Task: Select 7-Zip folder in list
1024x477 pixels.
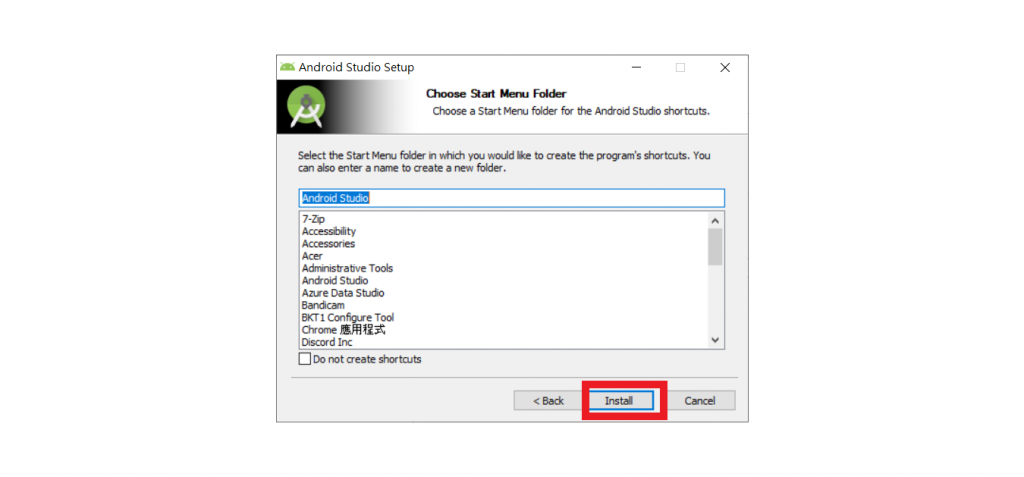Action: point(313,220)
